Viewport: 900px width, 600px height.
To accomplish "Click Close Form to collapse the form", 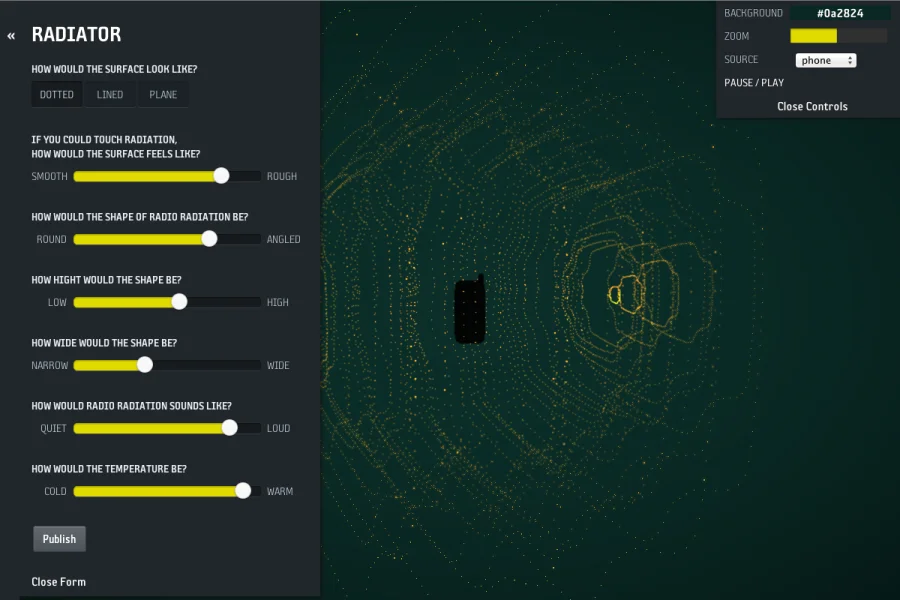I will point(58,582).
